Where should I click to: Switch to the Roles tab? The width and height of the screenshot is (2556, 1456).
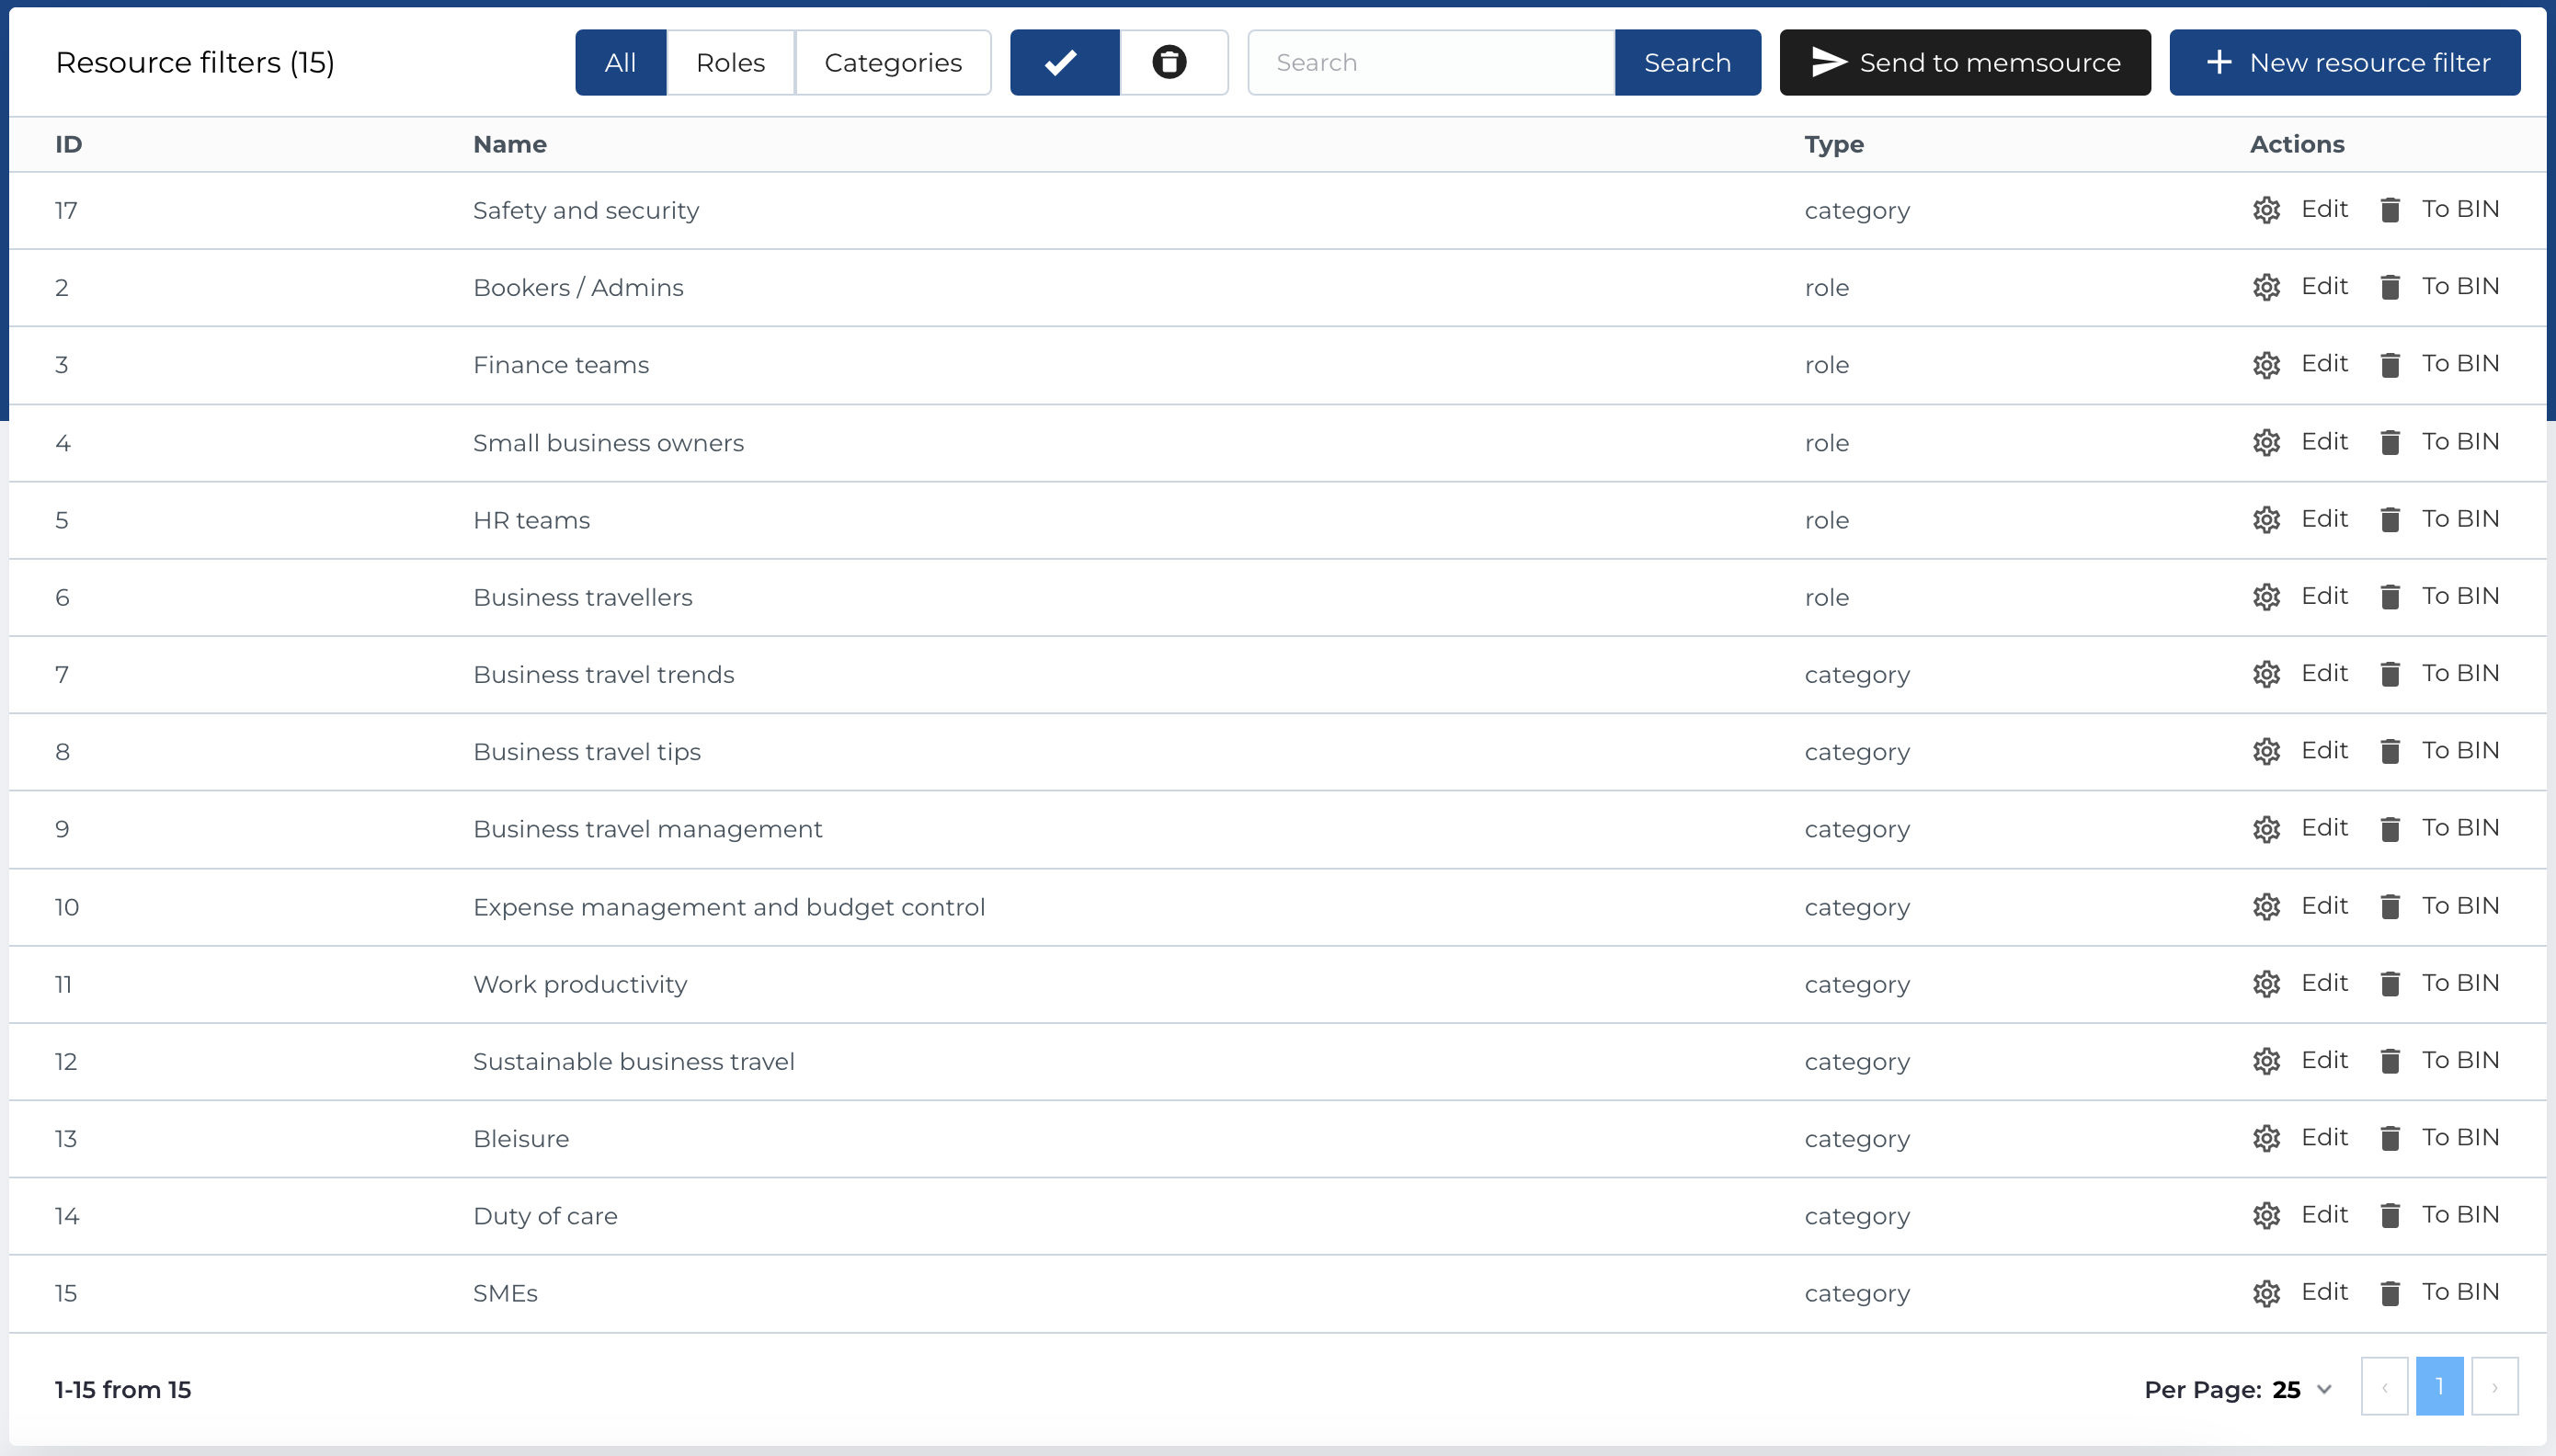tap(730, 62)
